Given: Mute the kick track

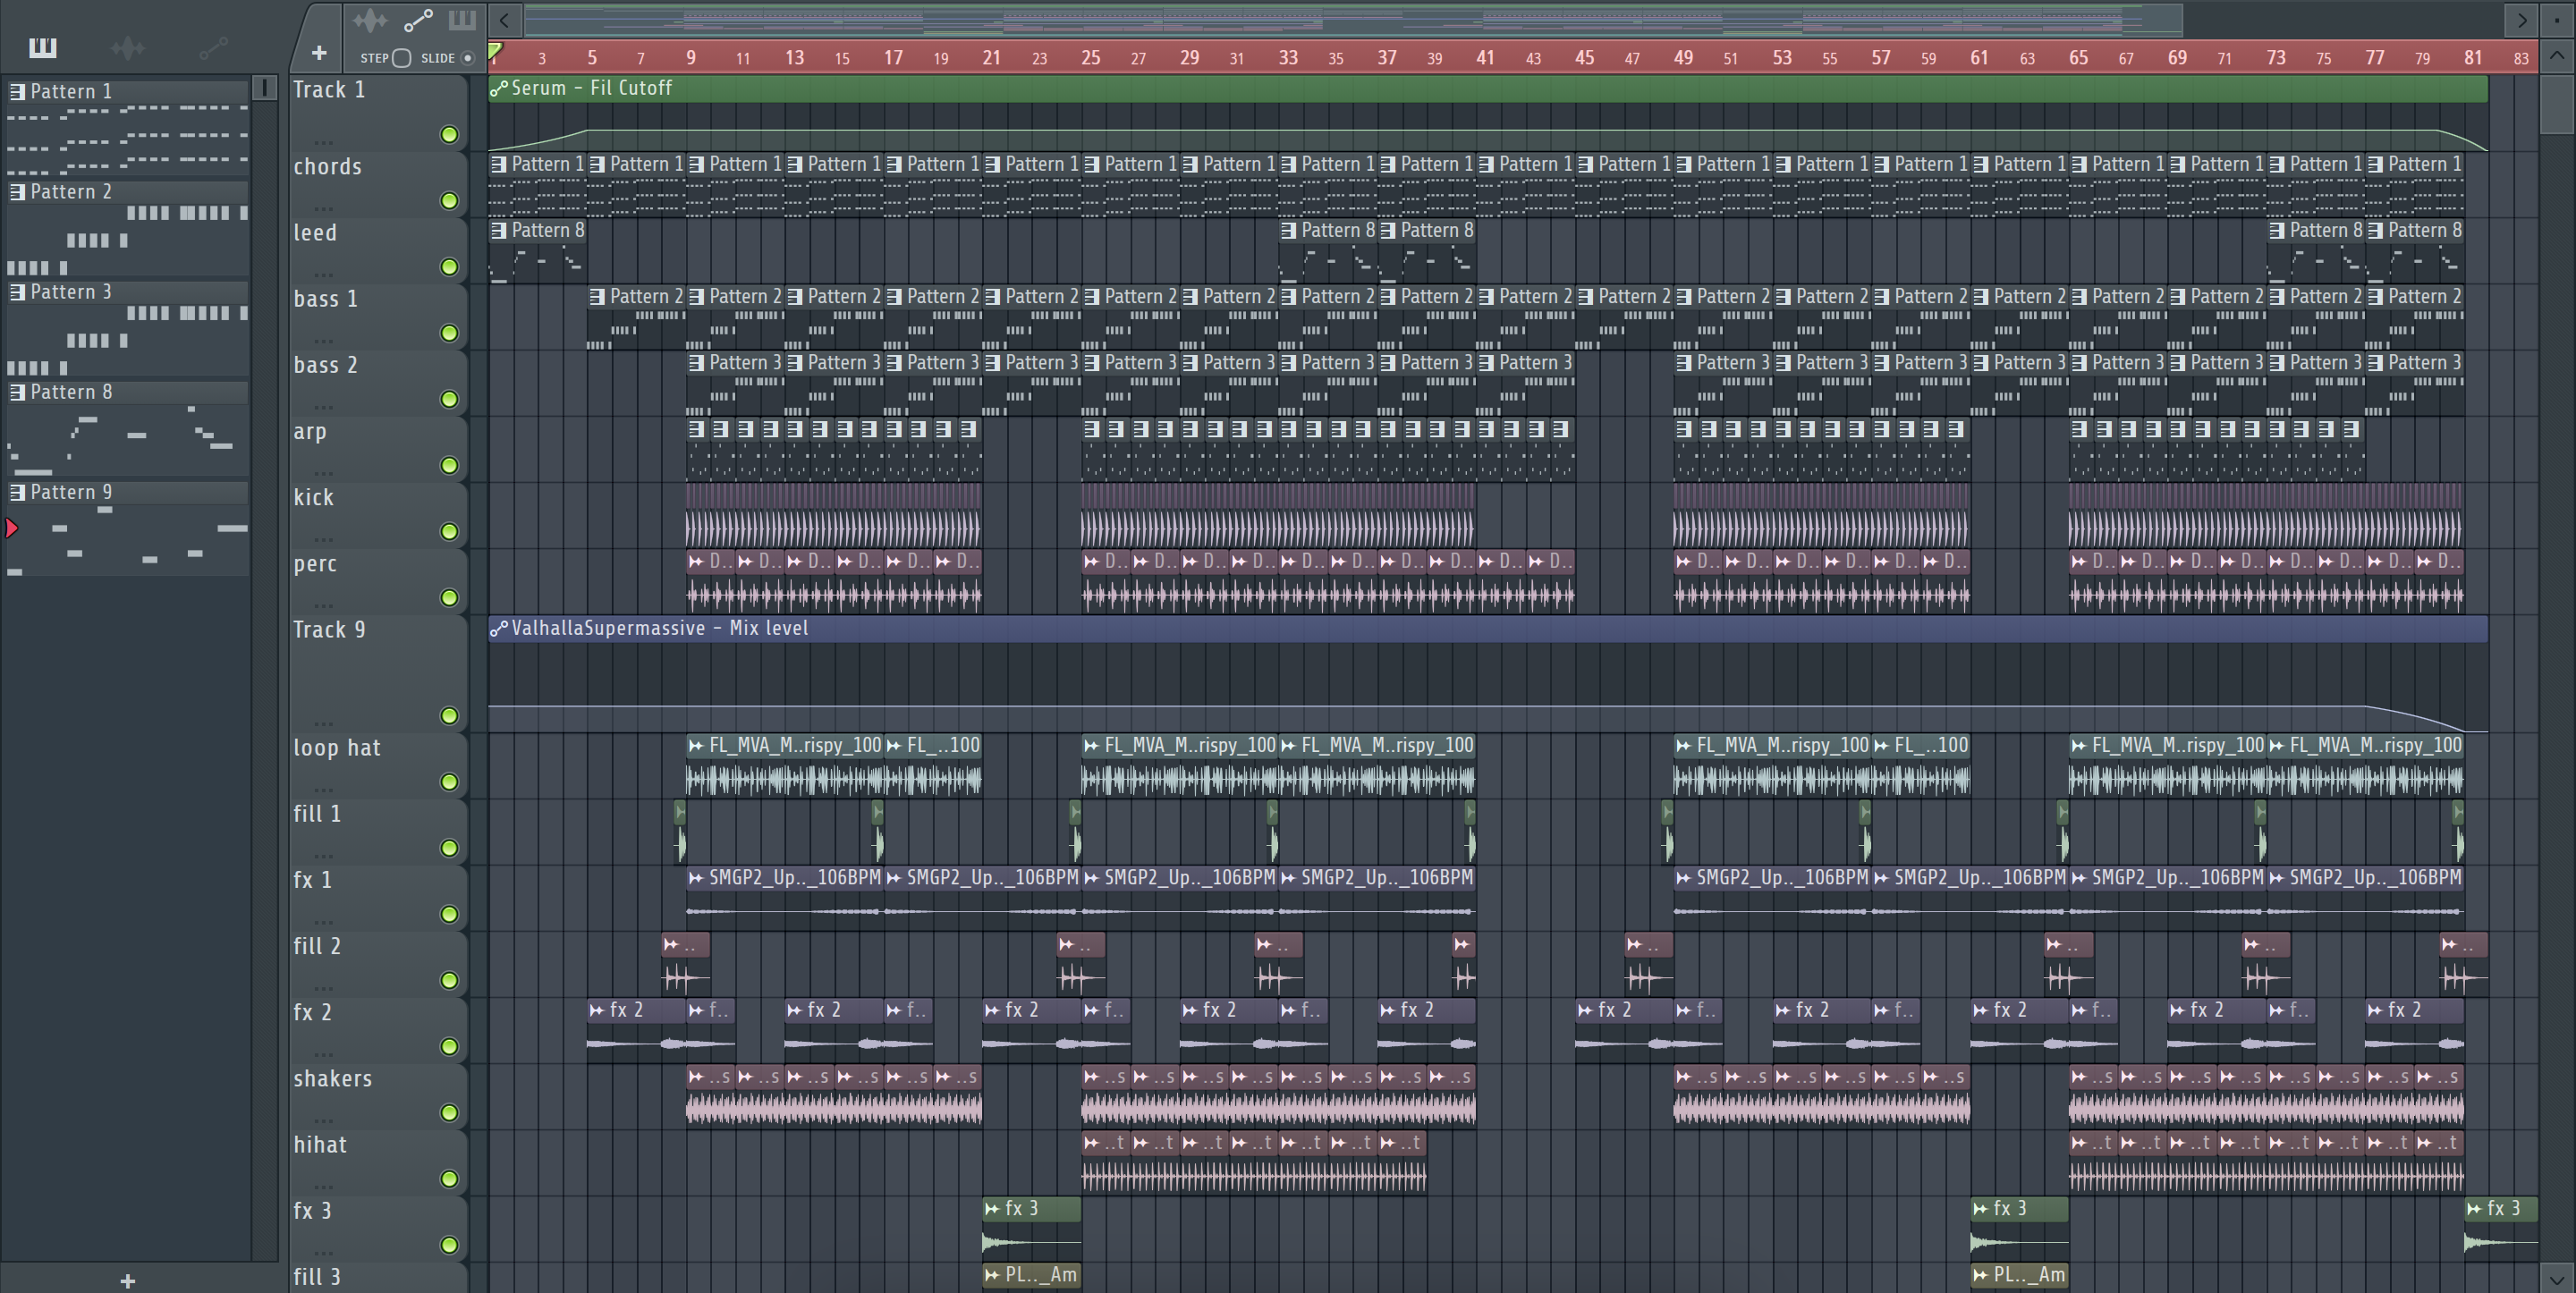Looking at the screenshot, I should (449, 531).
